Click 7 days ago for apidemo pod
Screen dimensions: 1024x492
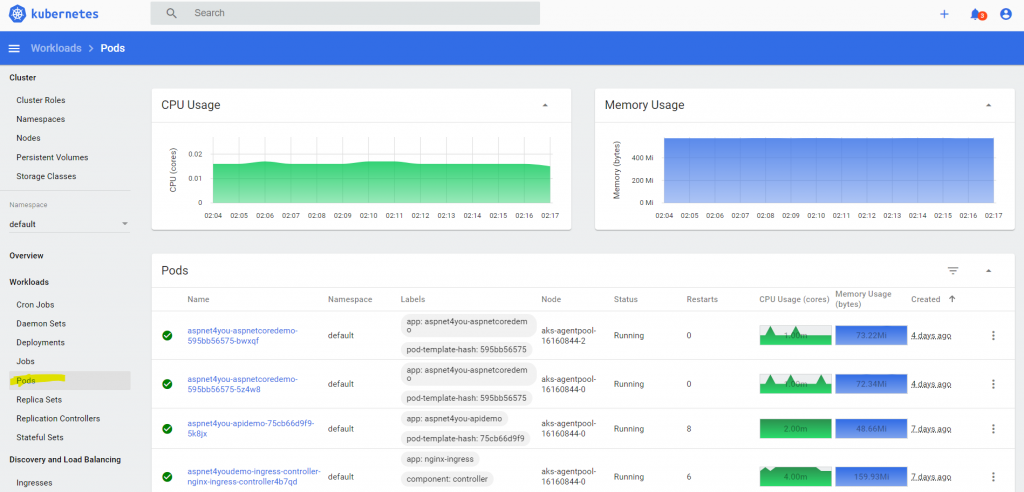[x=931, y=429]
